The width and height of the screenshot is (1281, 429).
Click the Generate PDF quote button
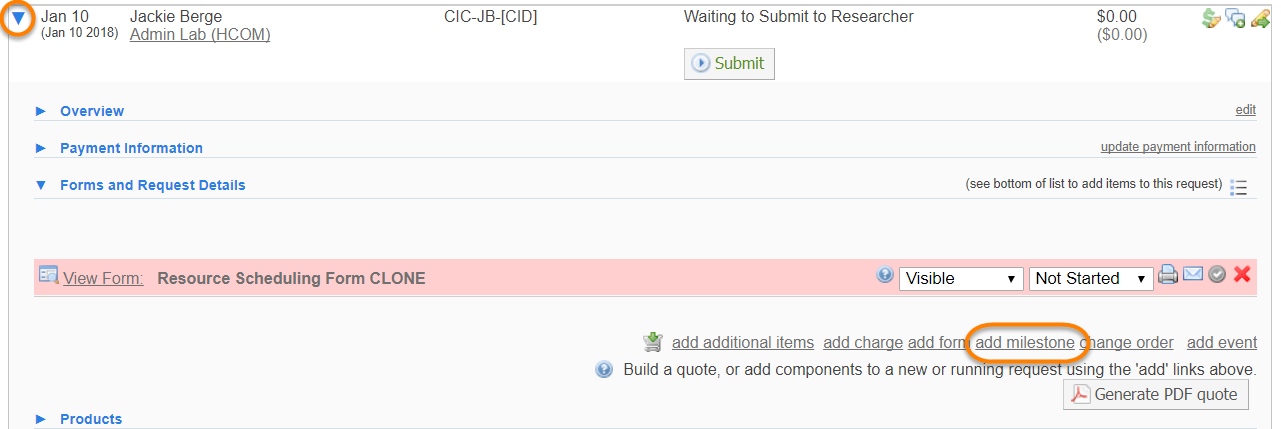coord(1155,394)
